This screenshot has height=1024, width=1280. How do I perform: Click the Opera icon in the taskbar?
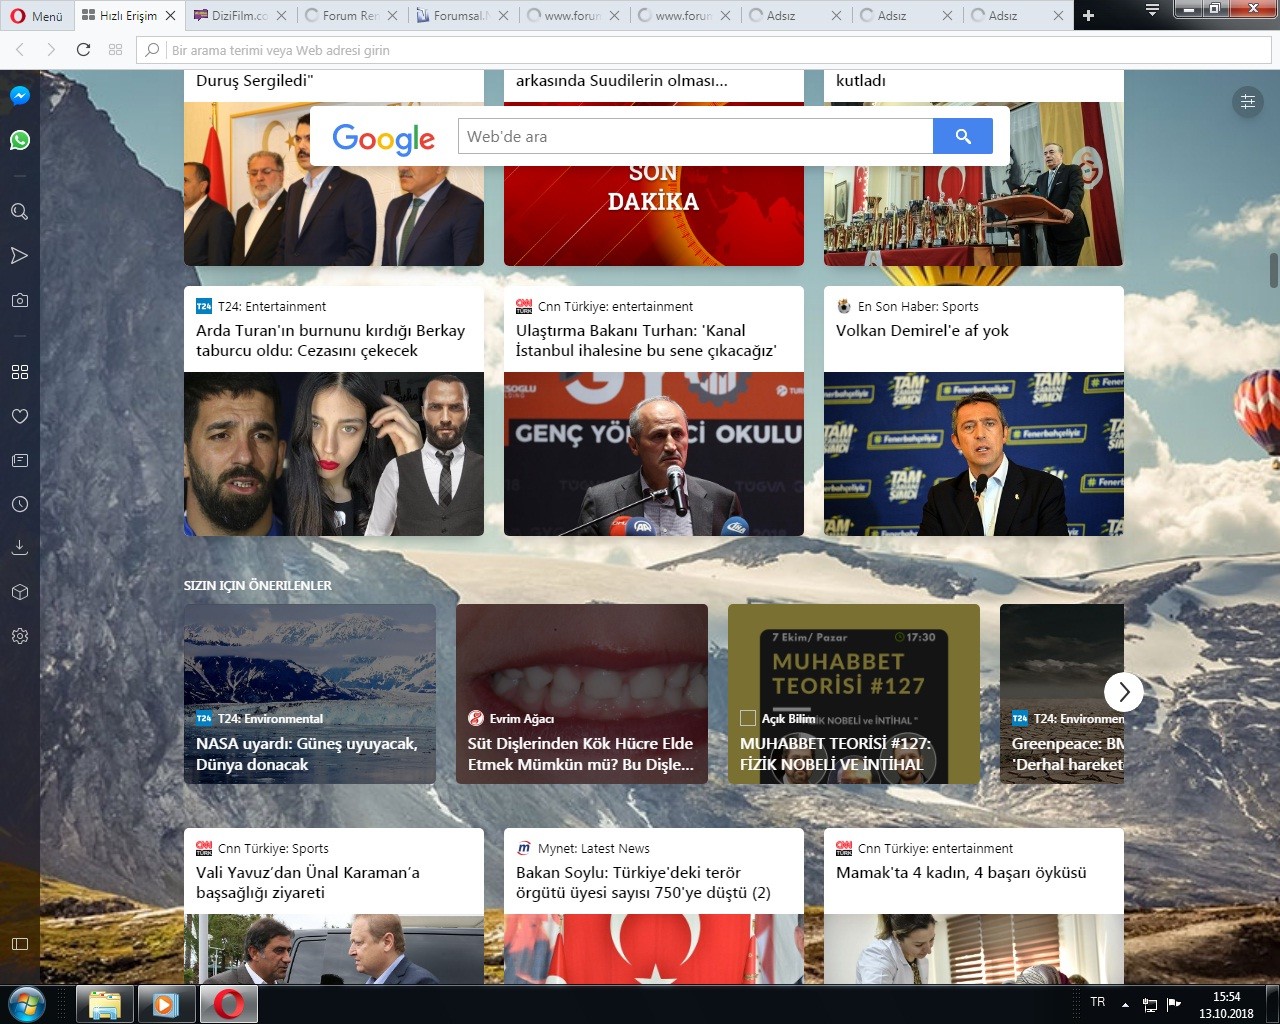click(228, 1004)
